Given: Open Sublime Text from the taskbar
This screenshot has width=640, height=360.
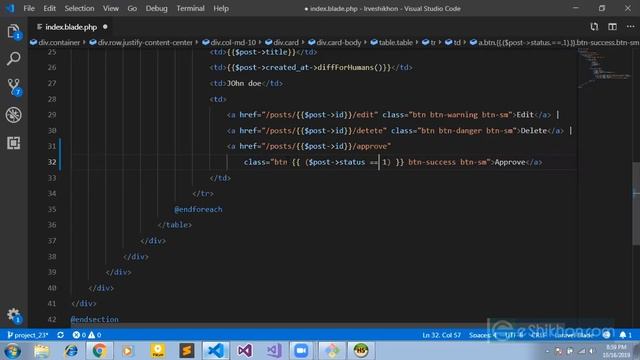Looking at the screenshot, I should [187, 351].
